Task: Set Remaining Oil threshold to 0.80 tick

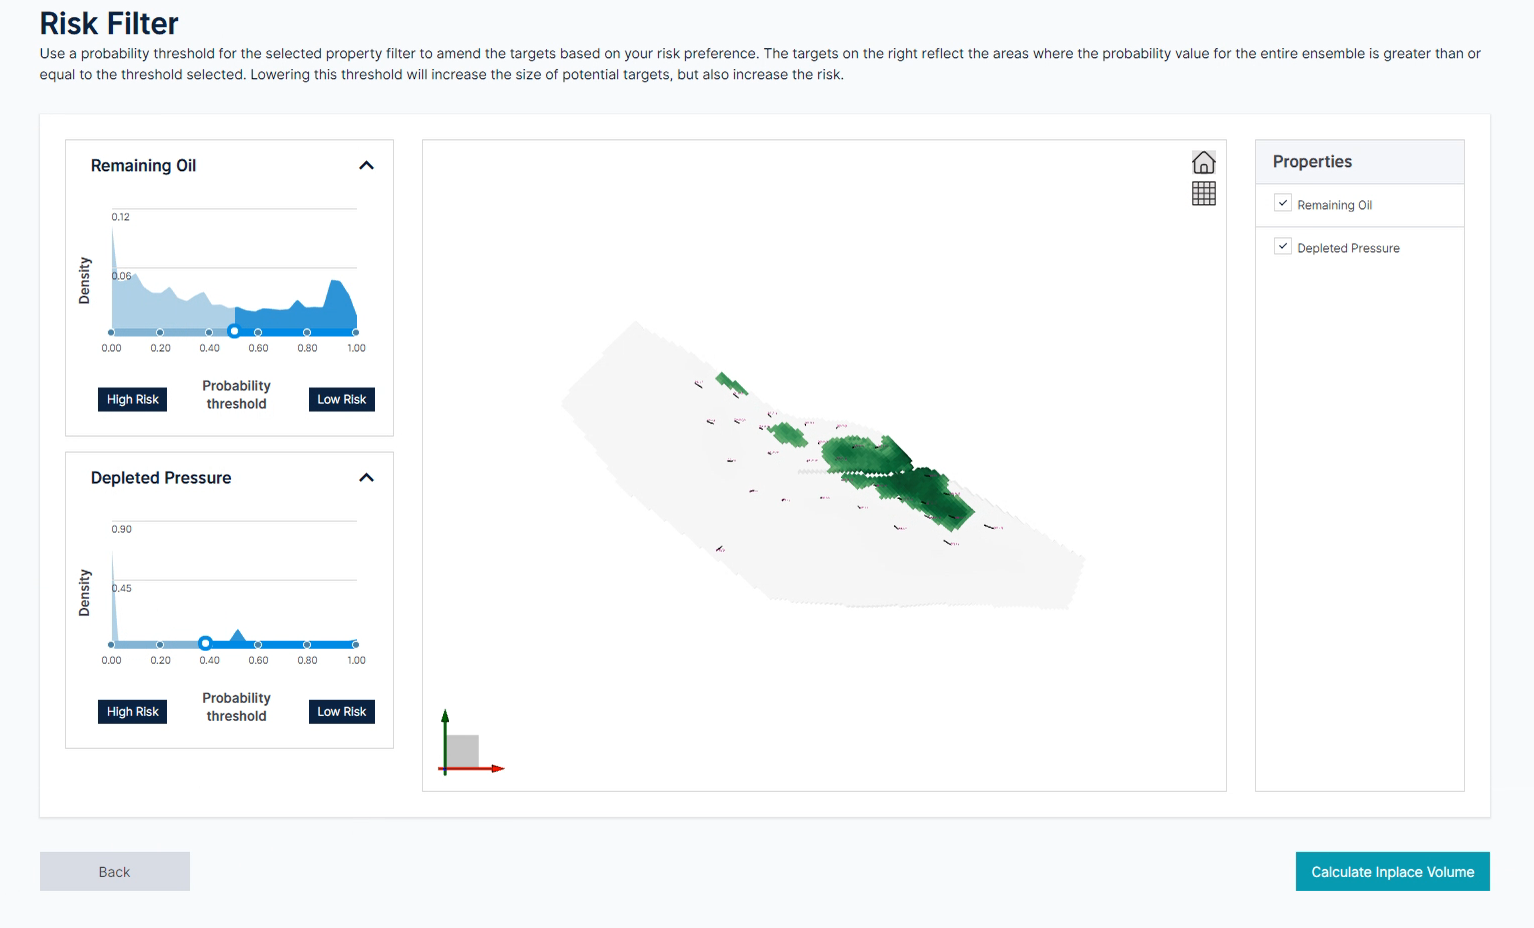Action: 307,332
